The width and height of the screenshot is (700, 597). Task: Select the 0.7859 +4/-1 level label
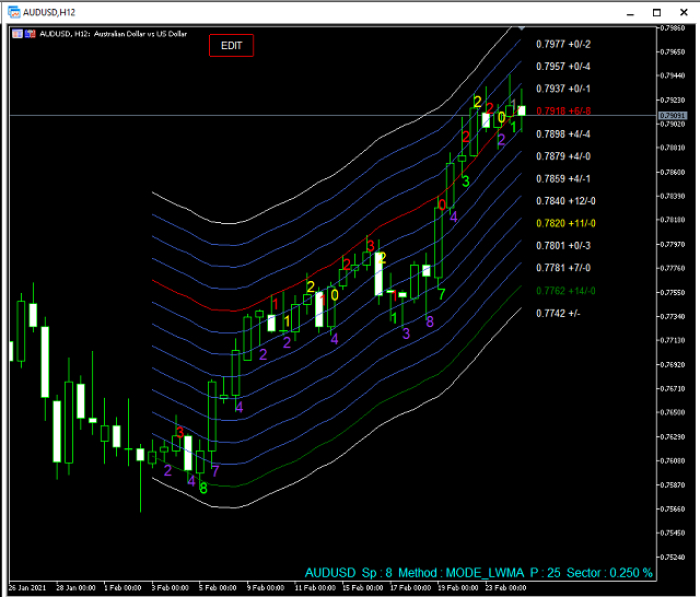click(563, 179)
